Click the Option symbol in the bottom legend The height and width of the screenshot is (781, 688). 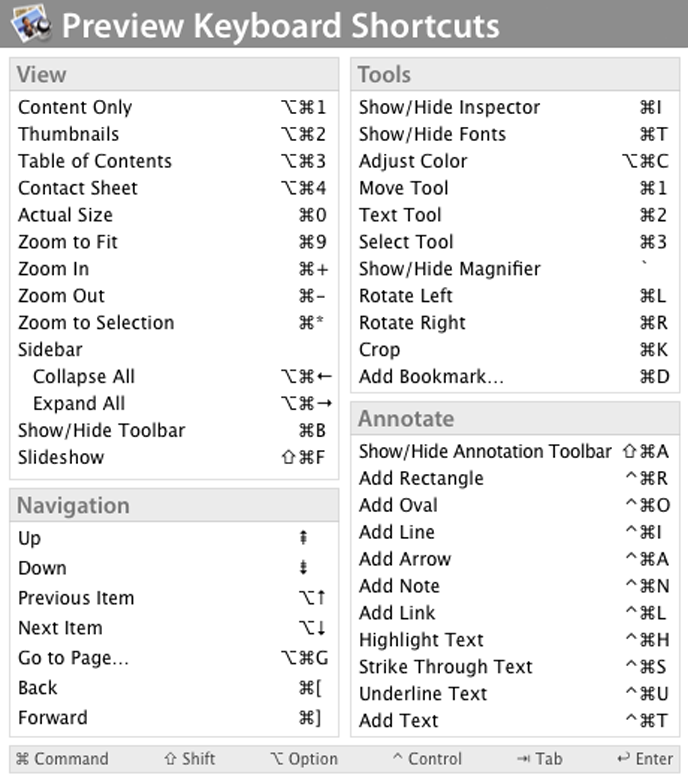pos(277,759)
